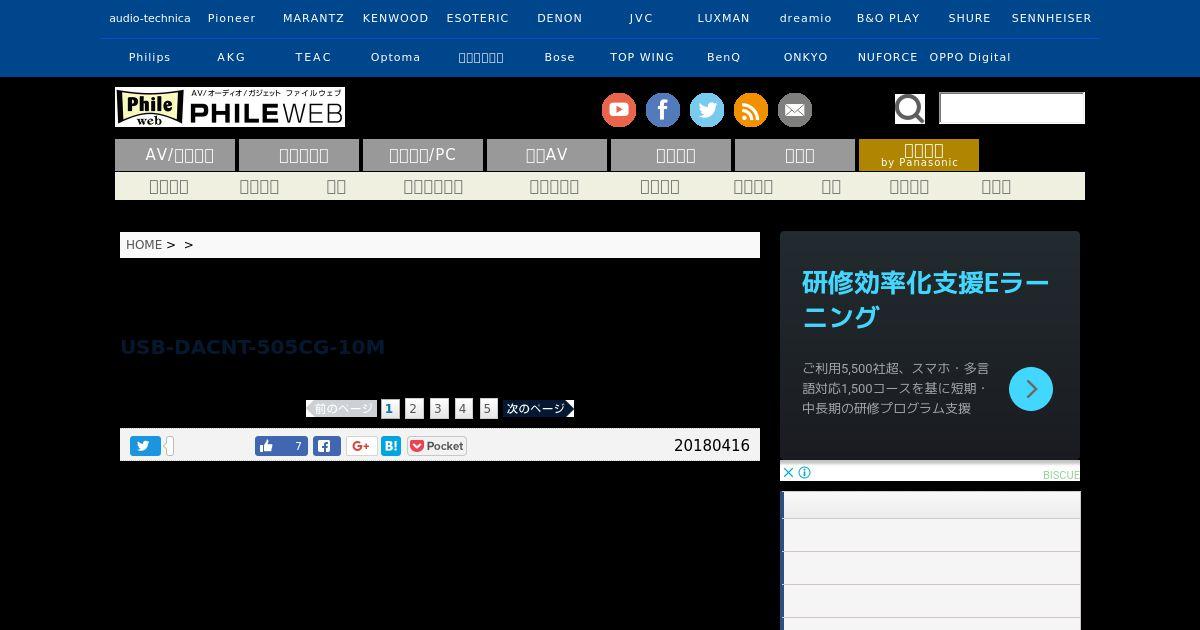The height and width of the screenshot is (630, 1200).
Task: Open the ONKYO brand link
Action: pos(806,57)
